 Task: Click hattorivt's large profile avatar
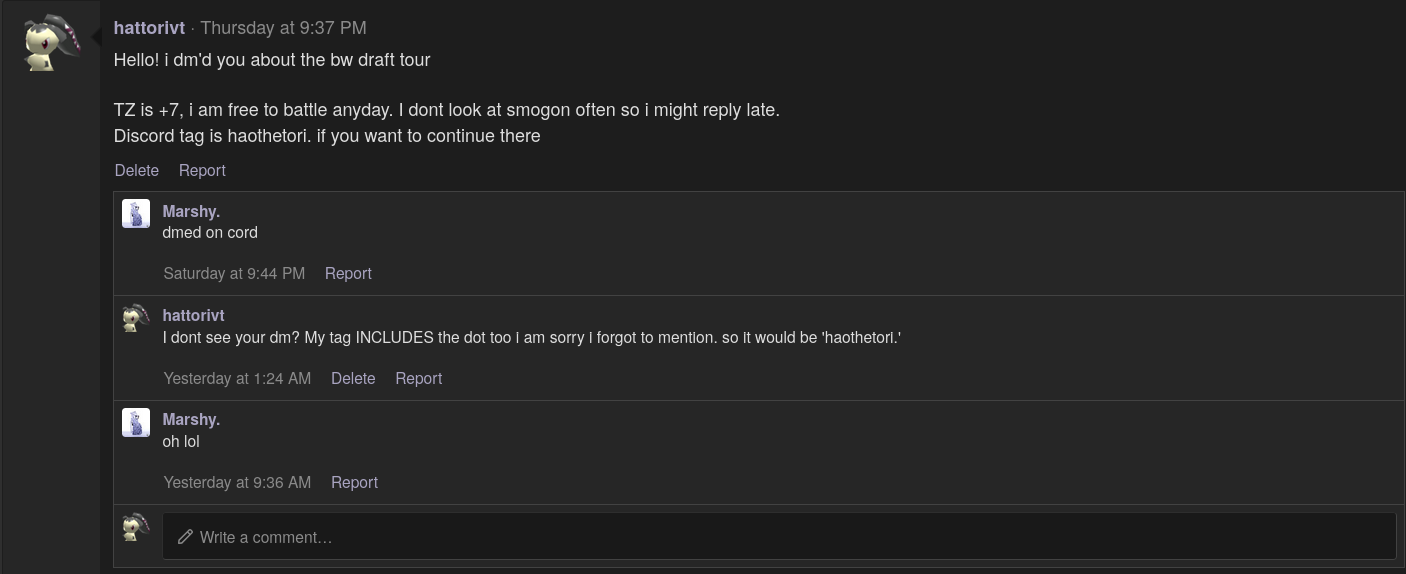51,43
